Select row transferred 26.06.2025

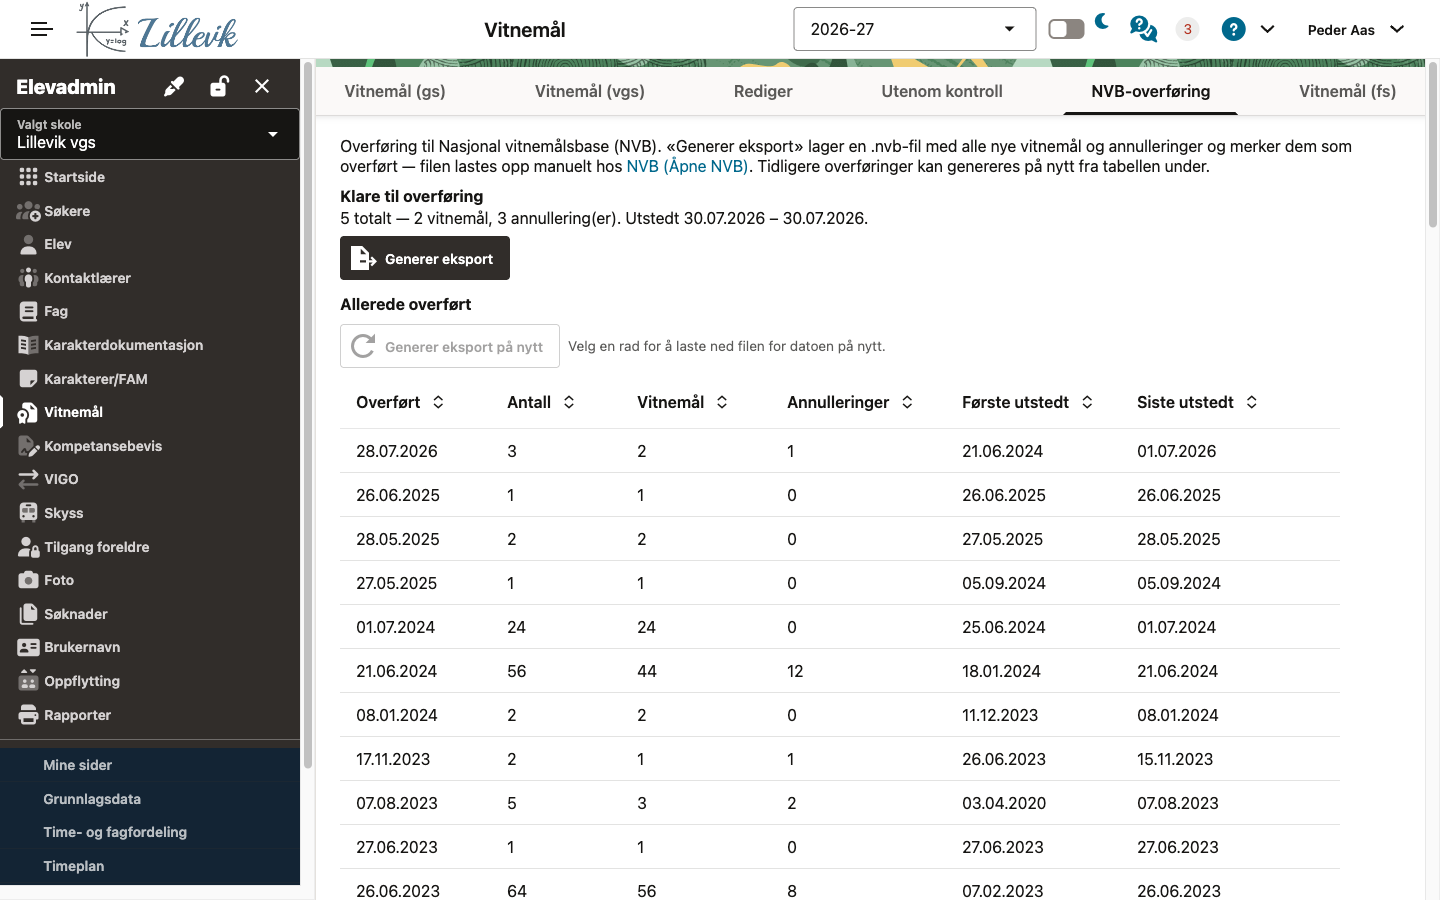(x=840, y=495)
